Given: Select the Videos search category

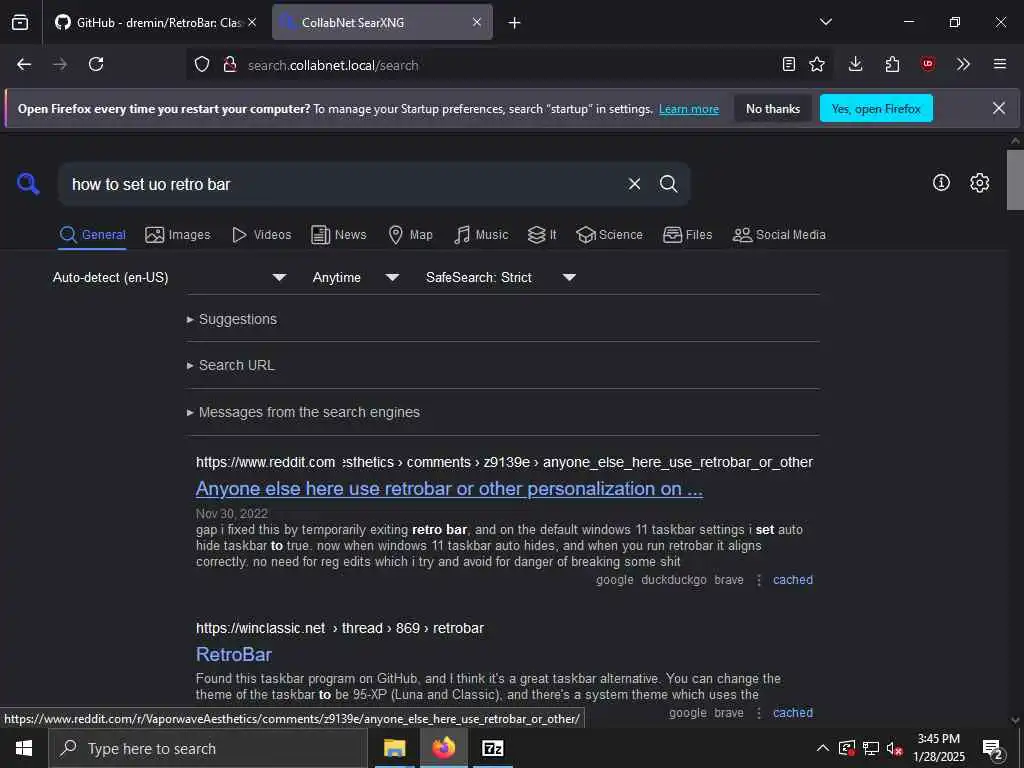Looking at the screenshot, I should (x=261, y=235).
